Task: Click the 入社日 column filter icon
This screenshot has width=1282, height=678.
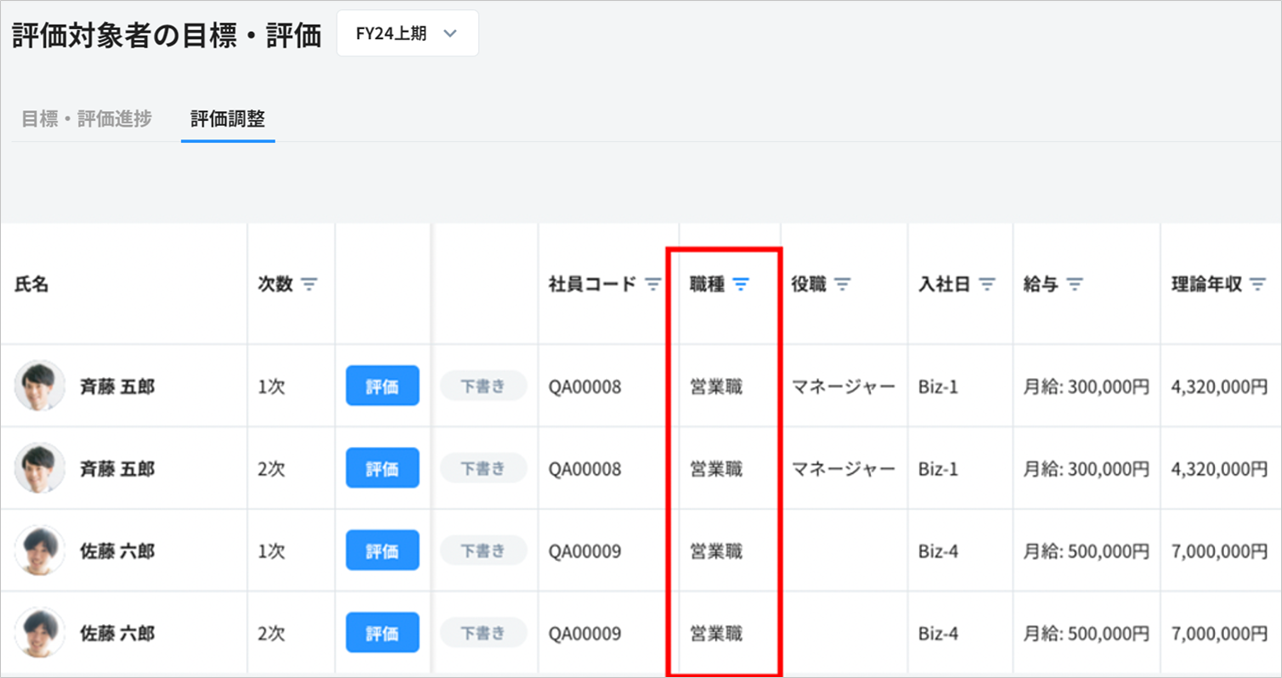Action: click(987, 285)
